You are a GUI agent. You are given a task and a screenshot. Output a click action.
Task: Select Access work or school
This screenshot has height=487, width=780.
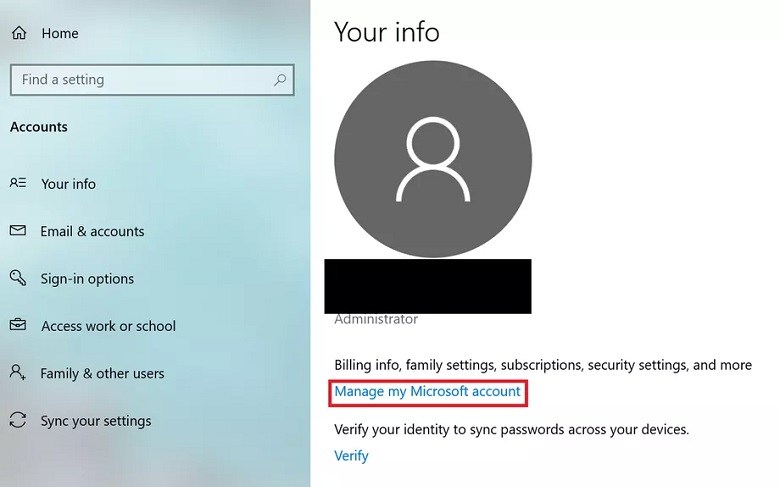tap(108, 326)
